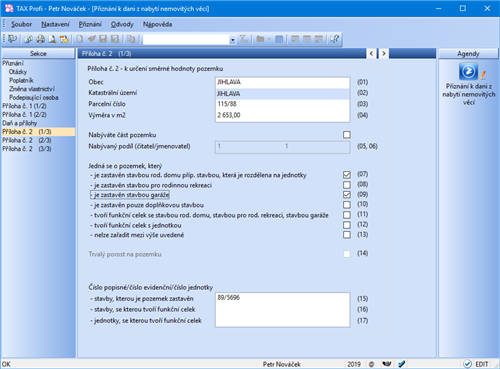
Task: Go to the previous Příloha page arrow
Action: tap(371, 53)
